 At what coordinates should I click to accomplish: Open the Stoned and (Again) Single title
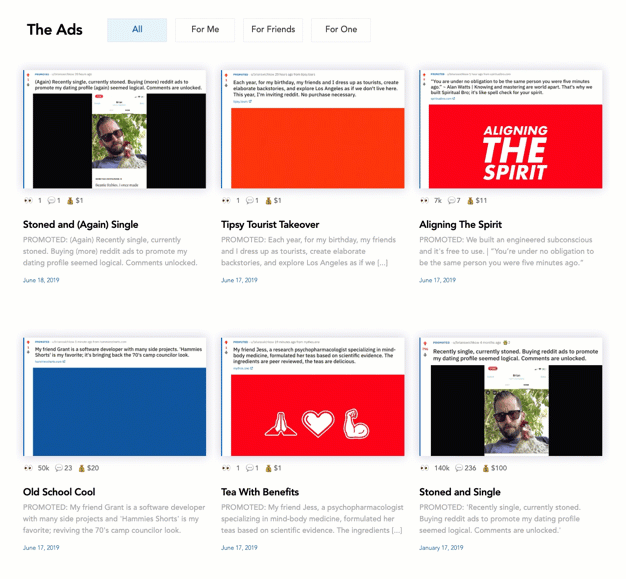point(80,224)
